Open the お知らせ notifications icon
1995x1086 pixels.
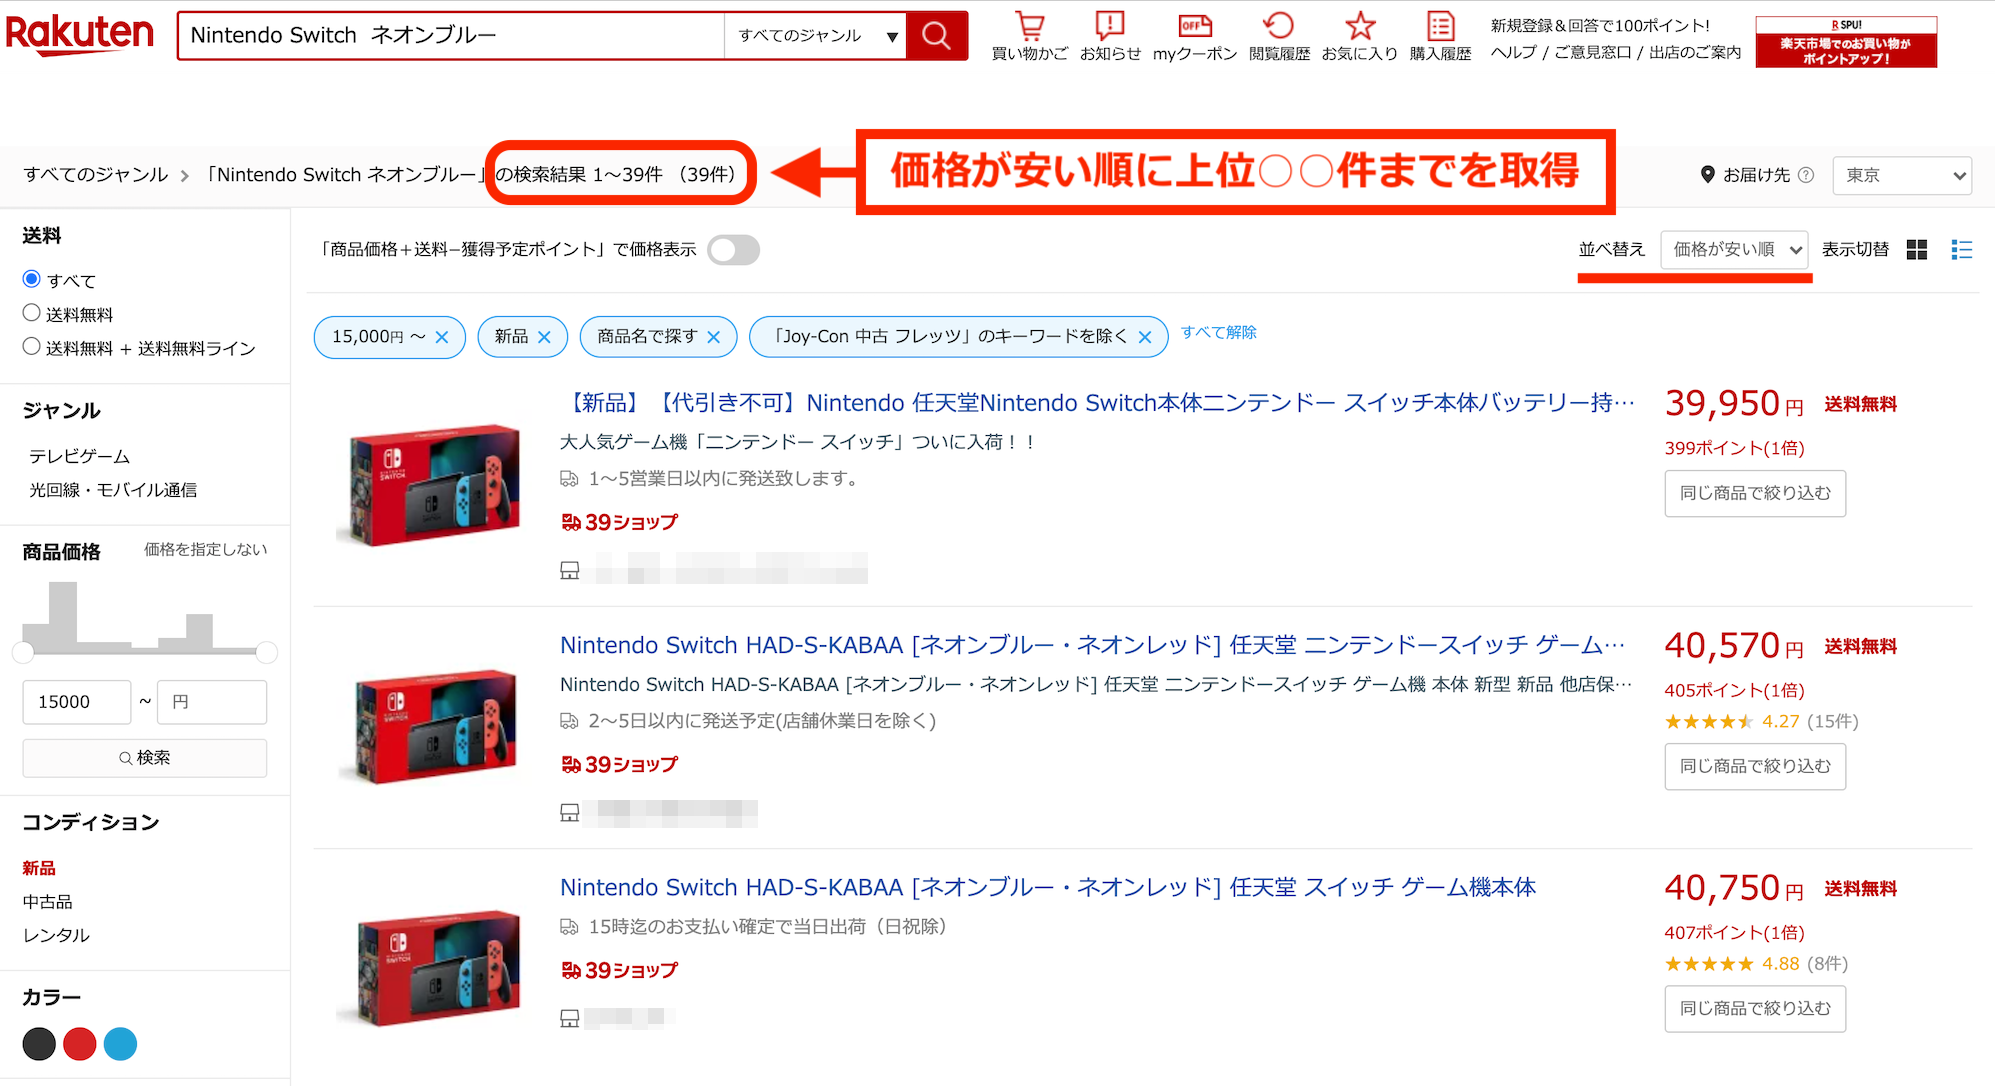tap(1109, 27)
